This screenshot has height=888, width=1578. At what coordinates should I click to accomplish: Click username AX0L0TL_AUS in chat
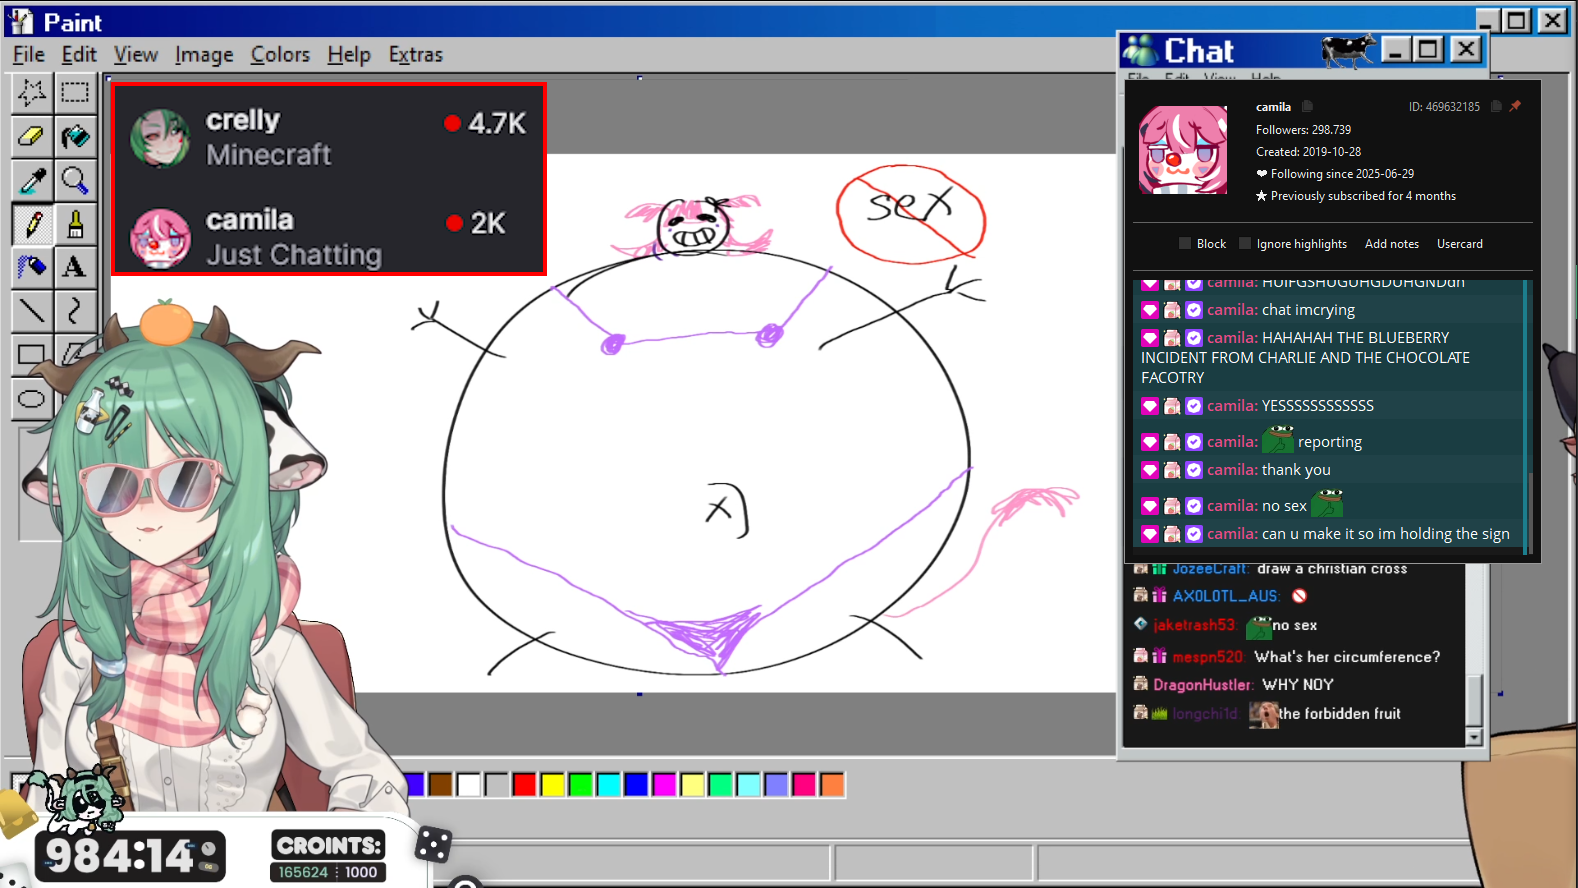[x=1226, y=596]
